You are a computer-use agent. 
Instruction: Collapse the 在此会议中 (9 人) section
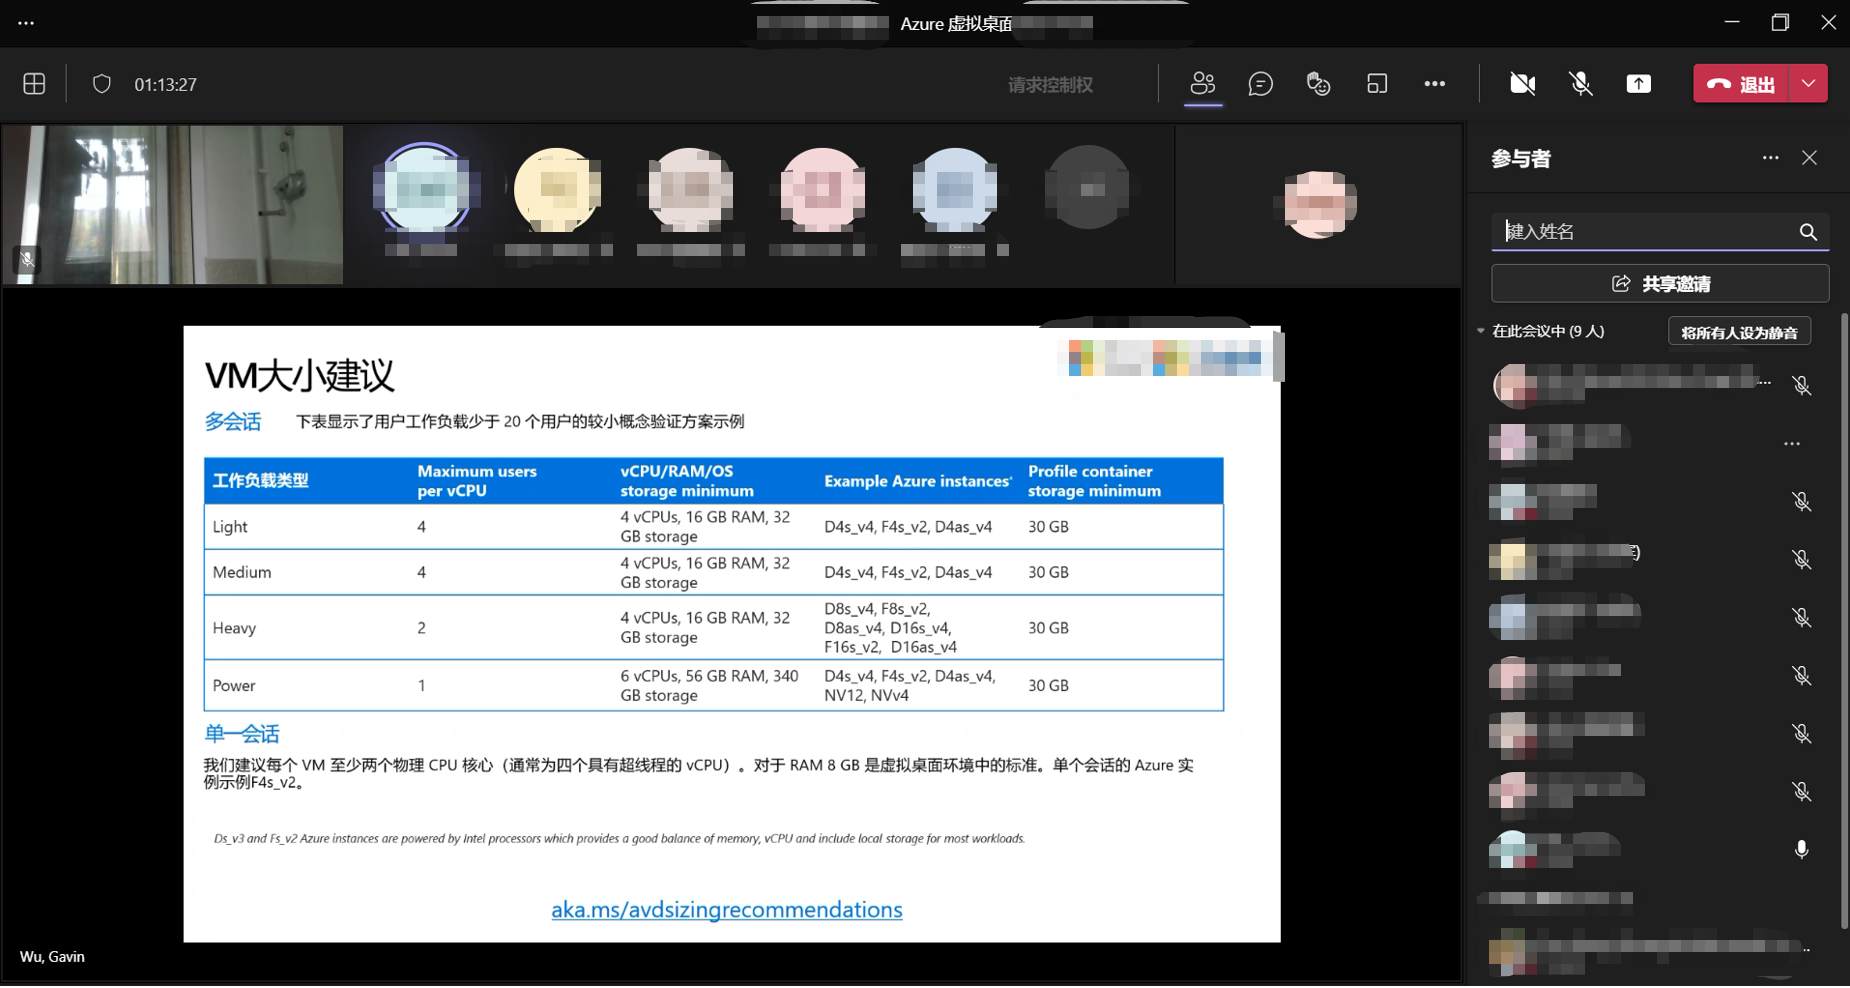1481,331
